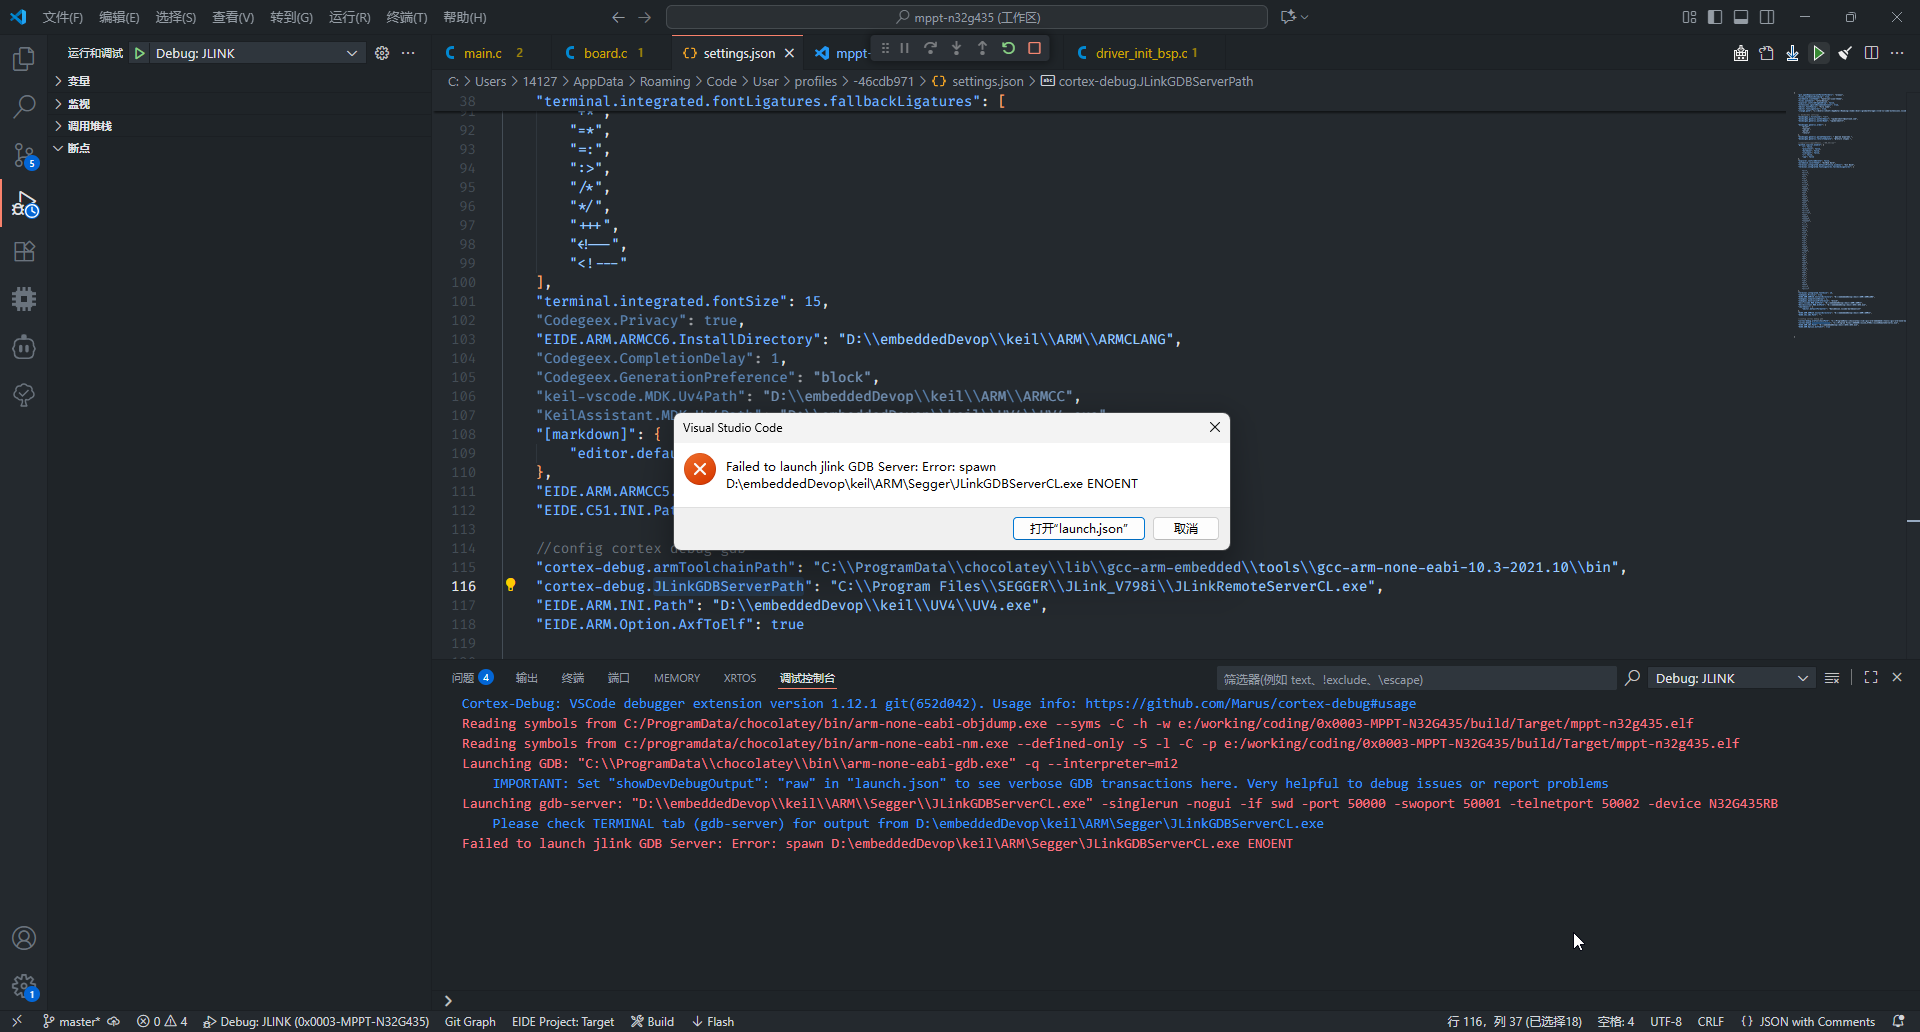
Task: Click 取消 to dismiss error dialog
Action: coord(1185,528)
